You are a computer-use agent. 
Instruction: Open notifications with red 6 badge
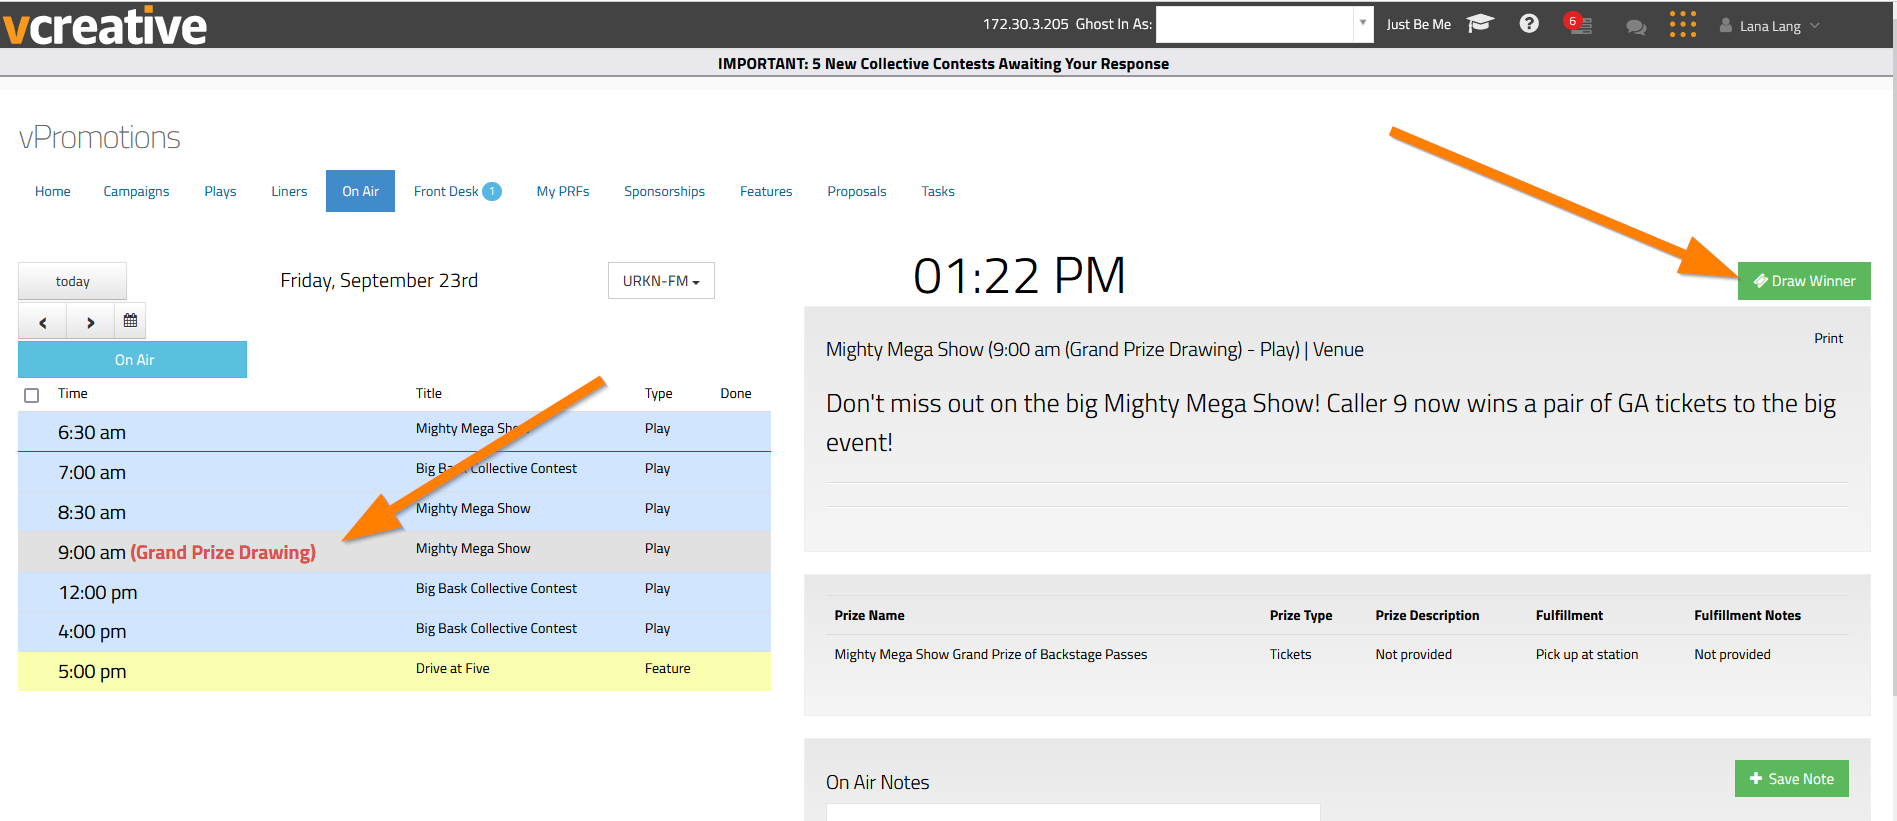click(x=1578, y=24)
